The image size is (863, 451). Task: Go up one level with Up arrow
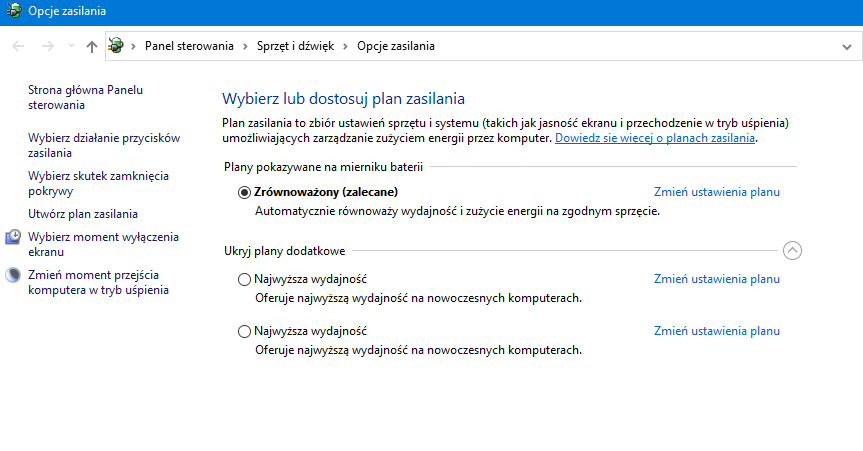click(91, 46)
